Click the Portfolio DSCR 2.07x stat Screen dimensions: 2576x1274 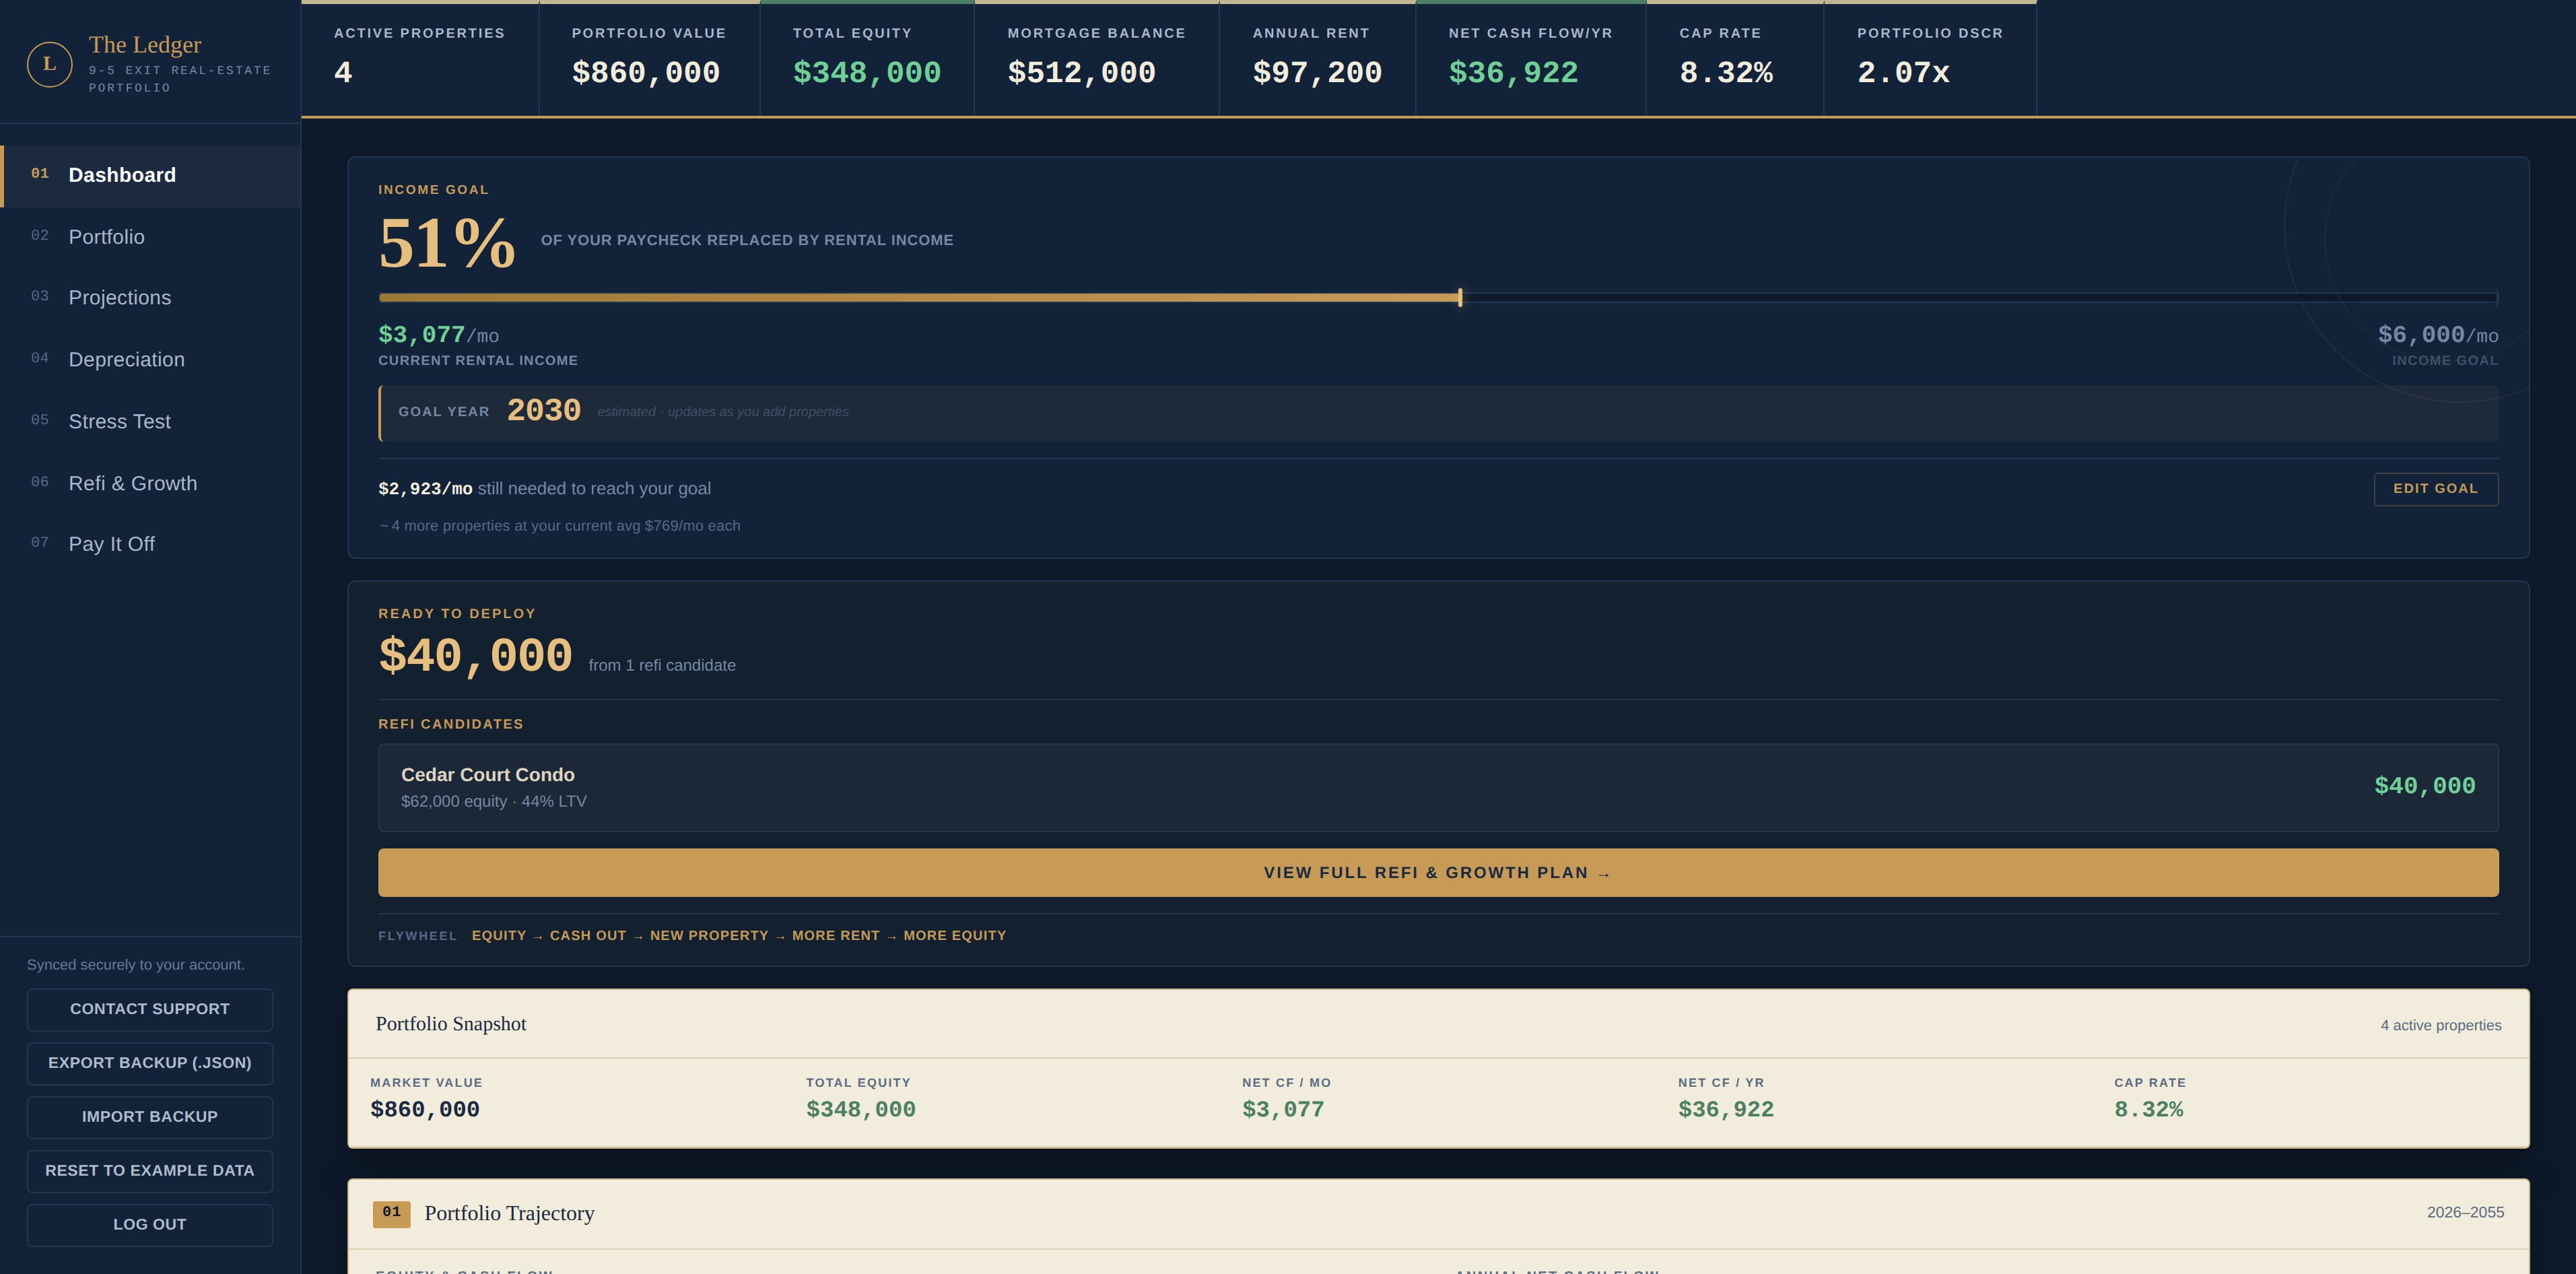tap(1930, 59)
